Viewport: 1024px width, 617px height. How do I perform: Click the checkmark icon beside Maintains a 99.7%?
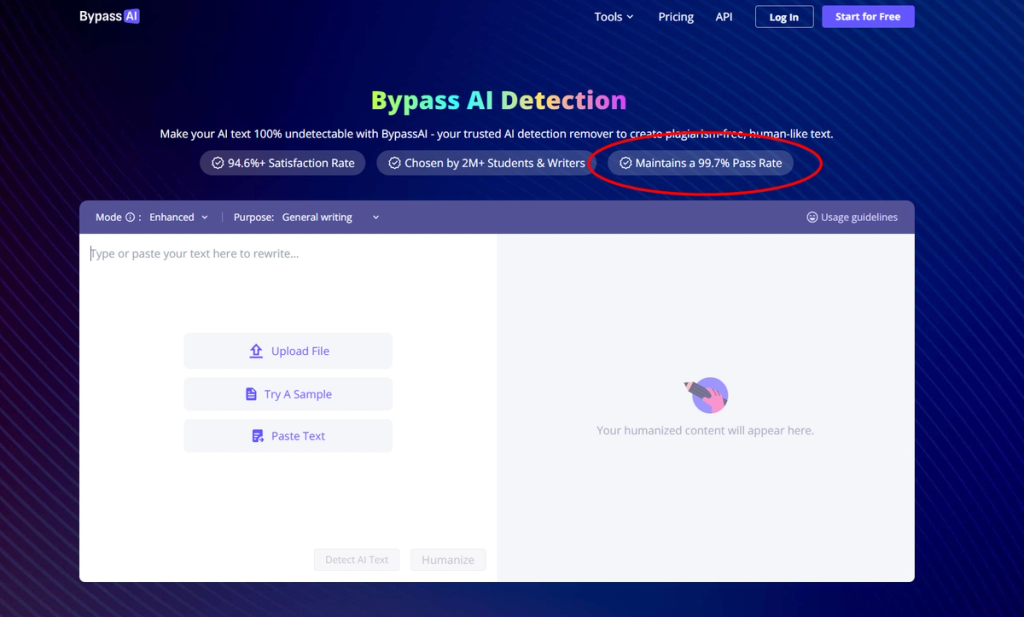click(x=626, y=163)
